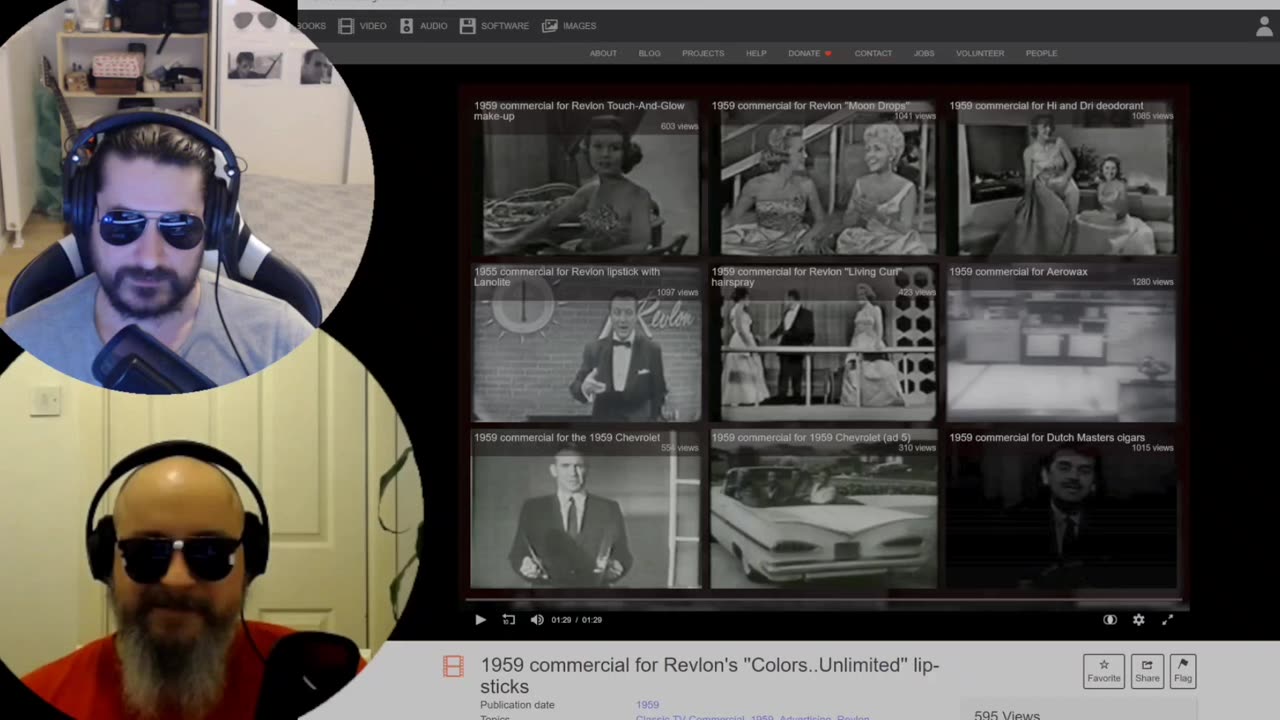Open the PEOPLE menu item

(x=1041, y=53)
